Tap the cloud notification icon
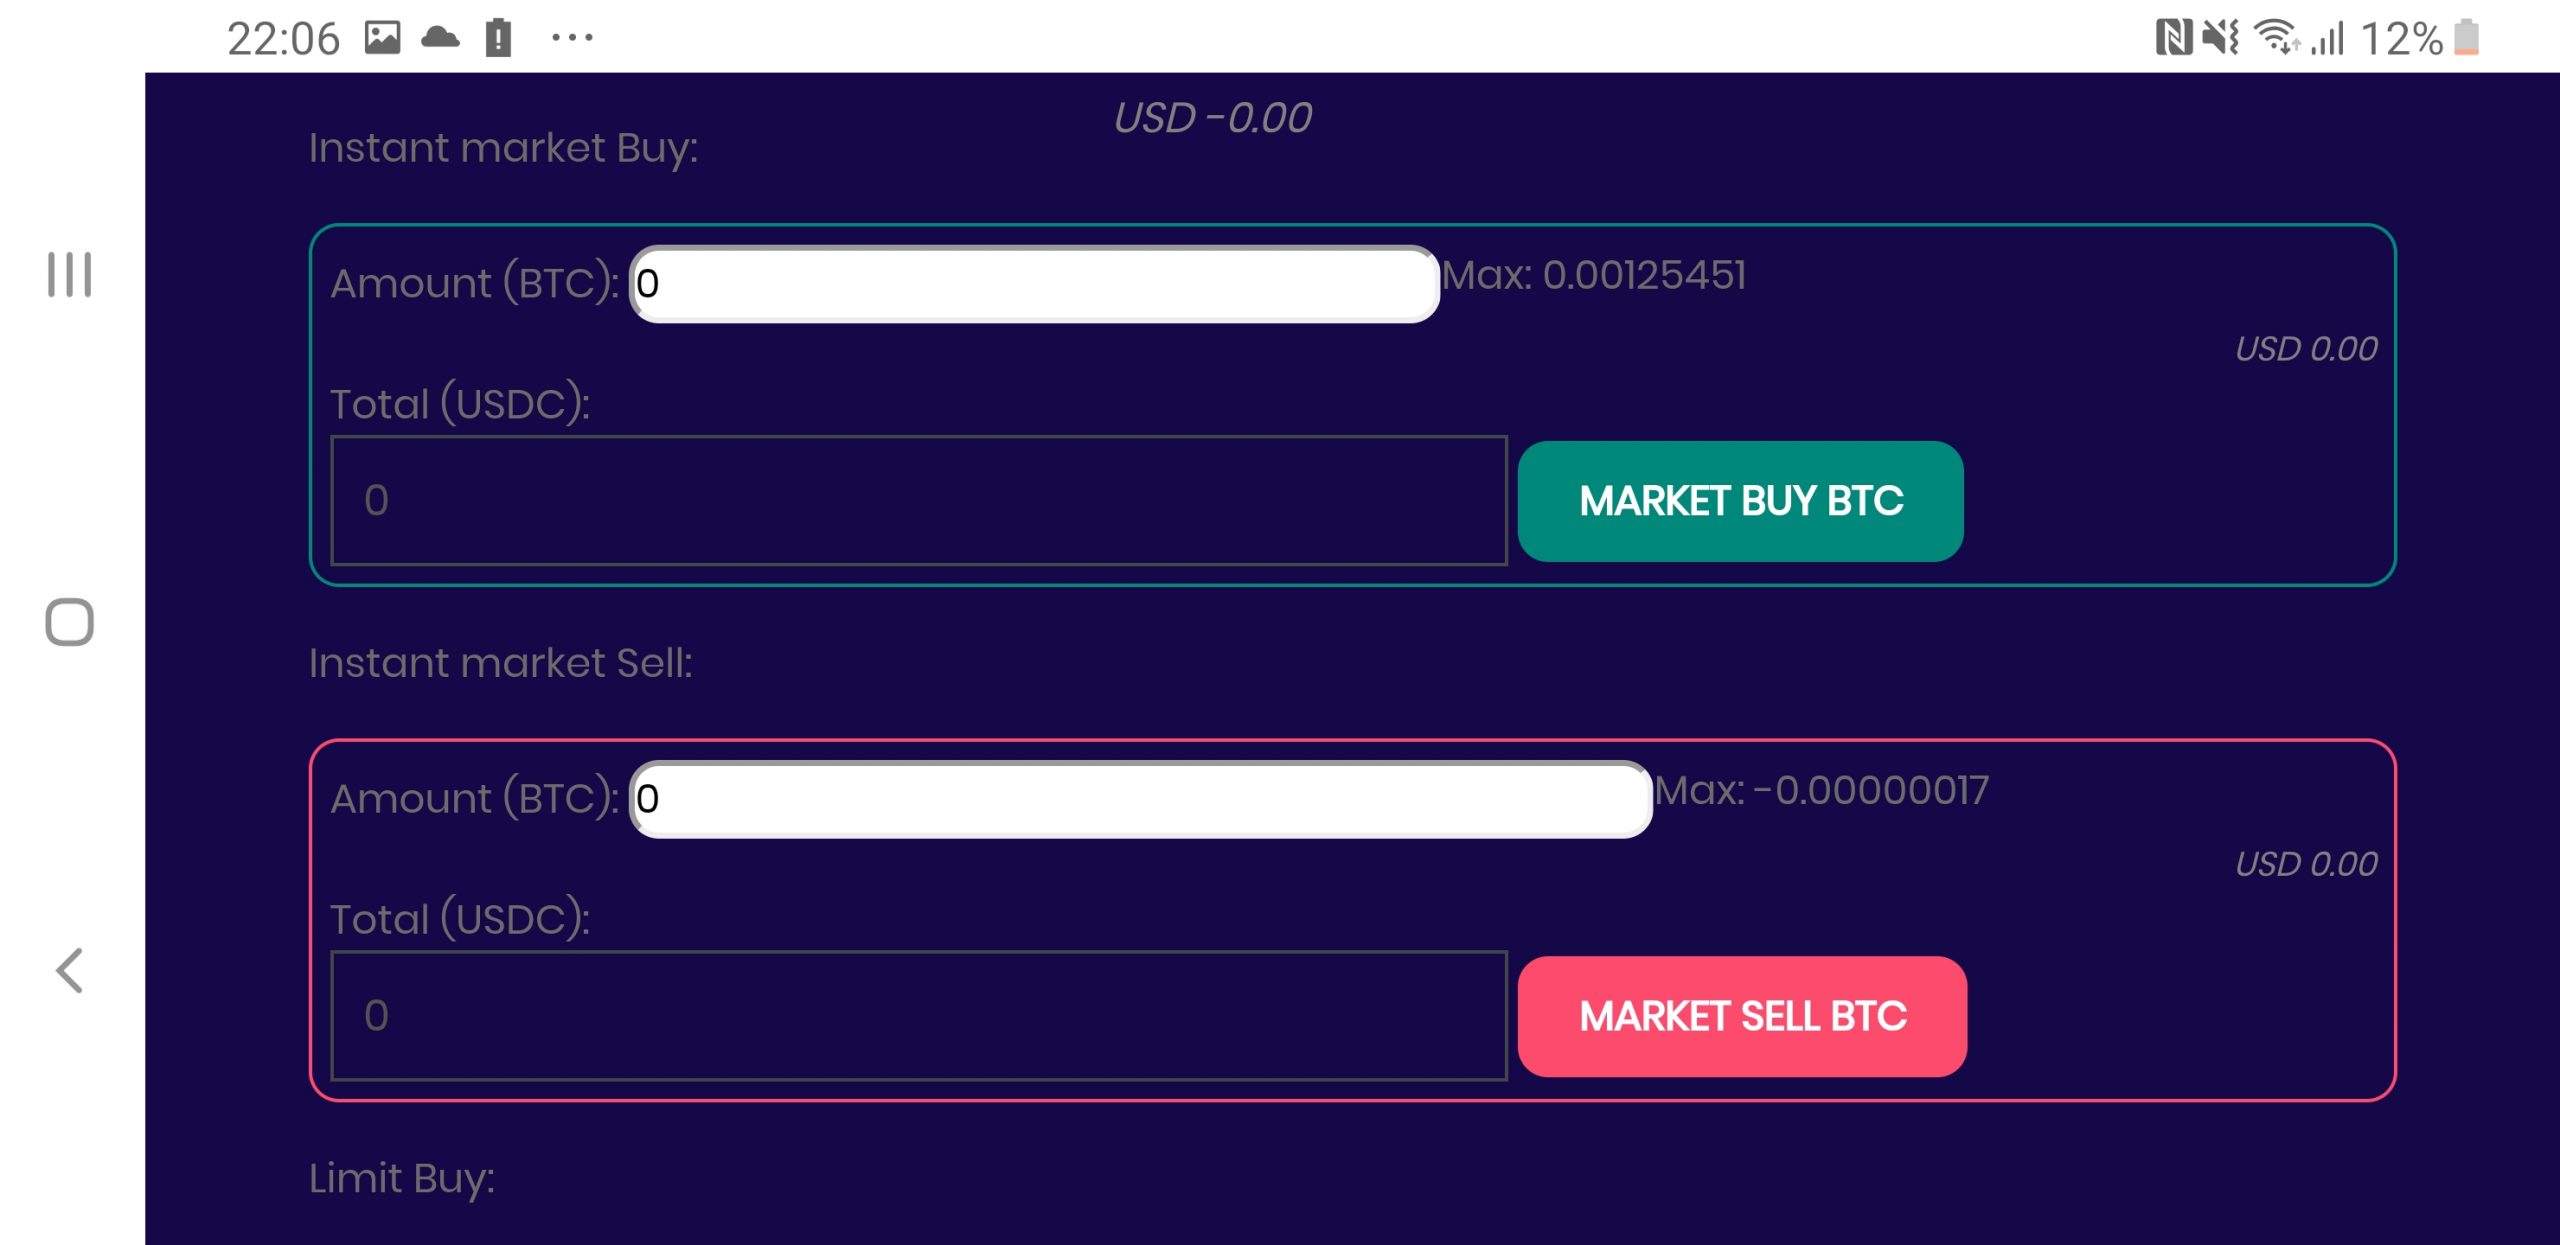2560x1245 pixels. [440, 38]
